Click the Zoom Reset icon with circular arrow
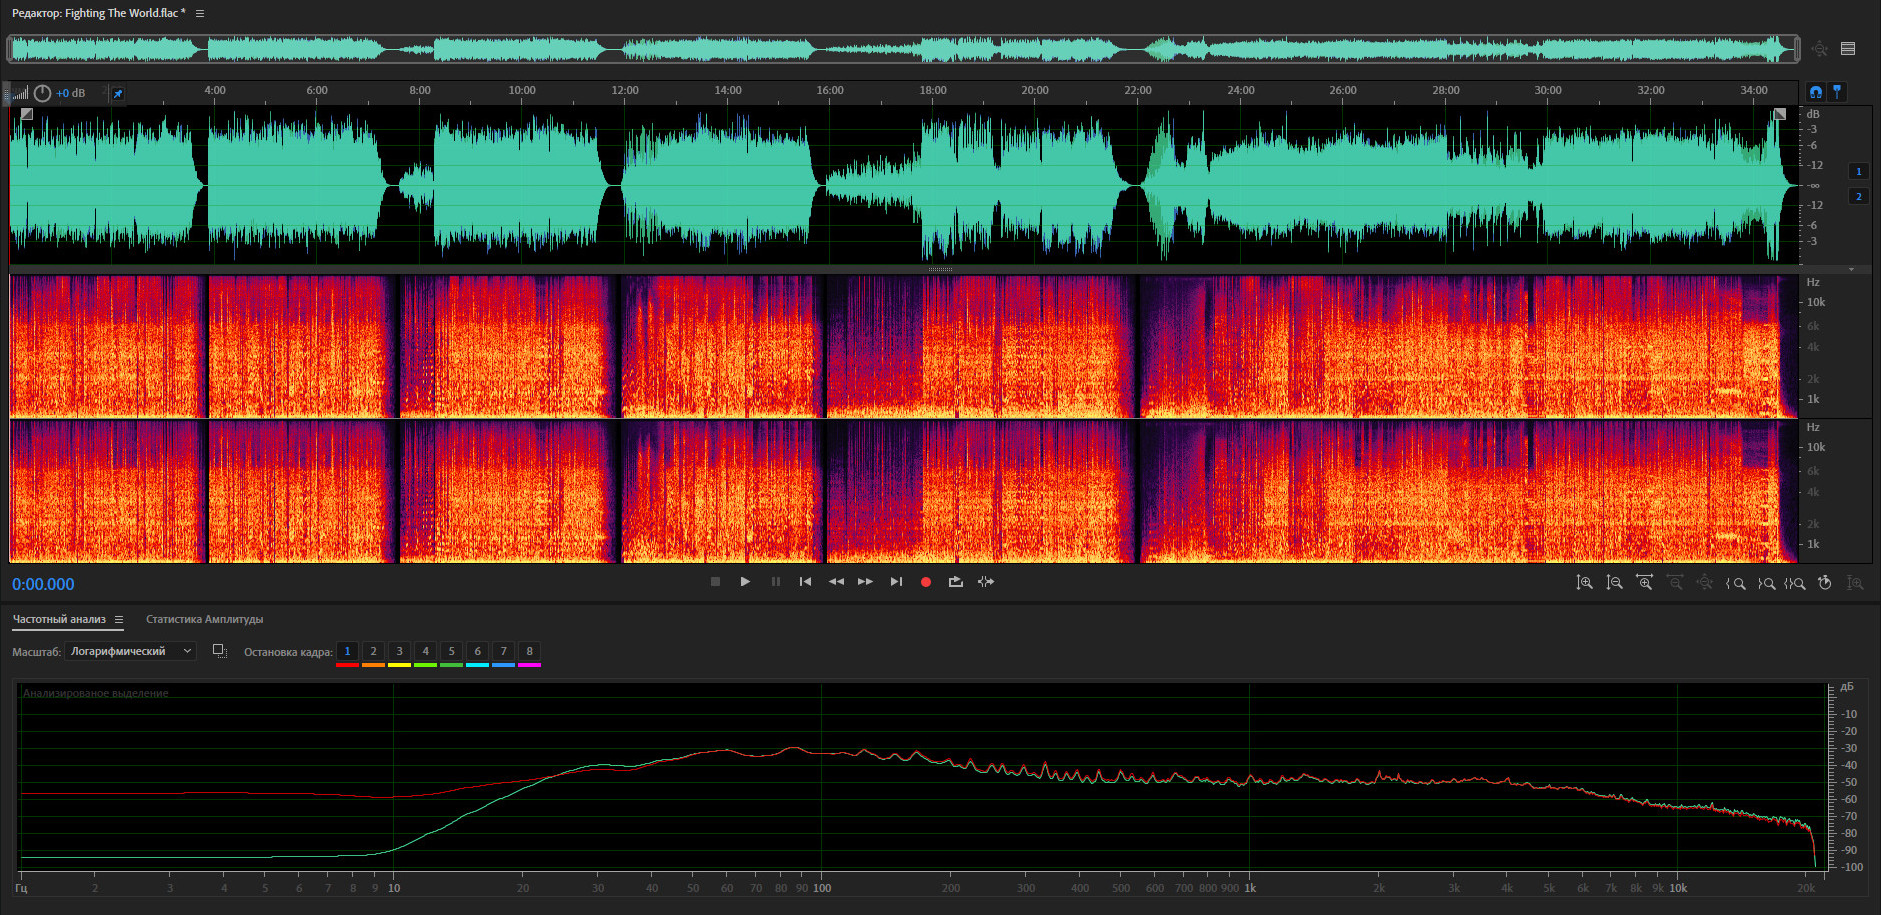 [x=1825, y=583]
